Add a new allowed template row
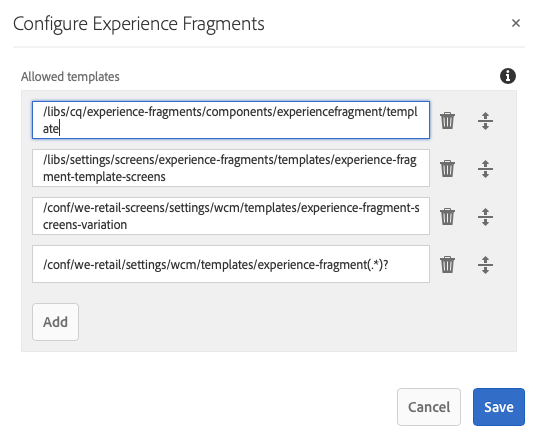The image size is (537, 439). 55,322
